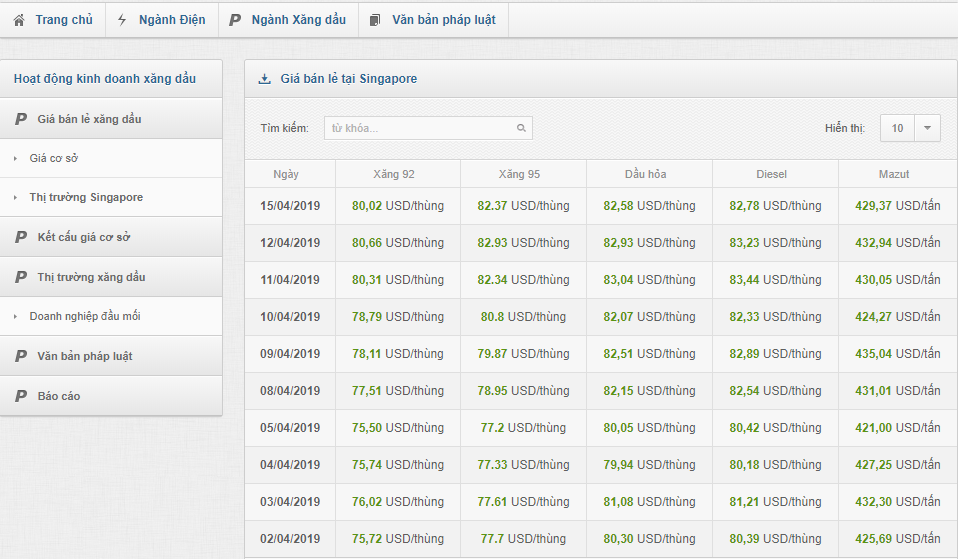This screenshot has width=958, height=559.
Task: Click the Giá bán lẻ tại Singapore title
Action: point(348,79)
